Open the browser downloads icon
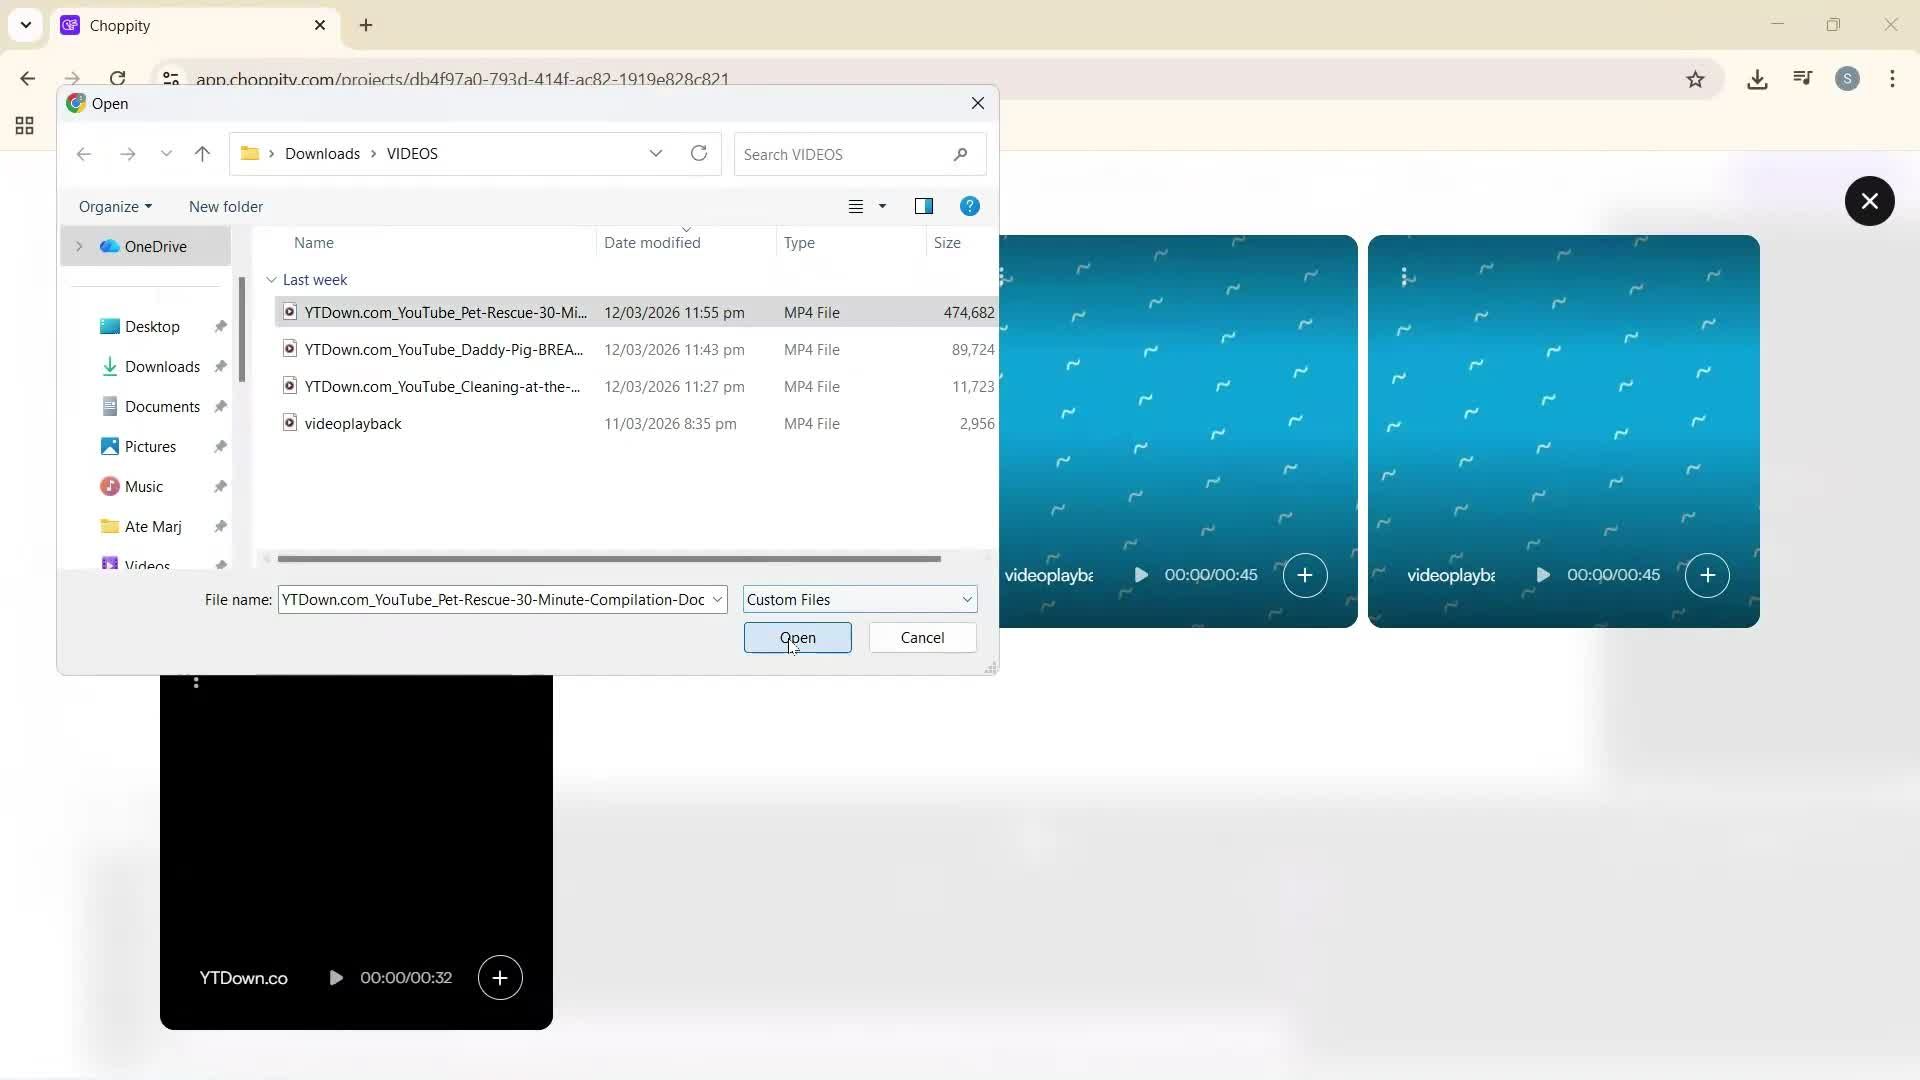 tap(1757, 78)
